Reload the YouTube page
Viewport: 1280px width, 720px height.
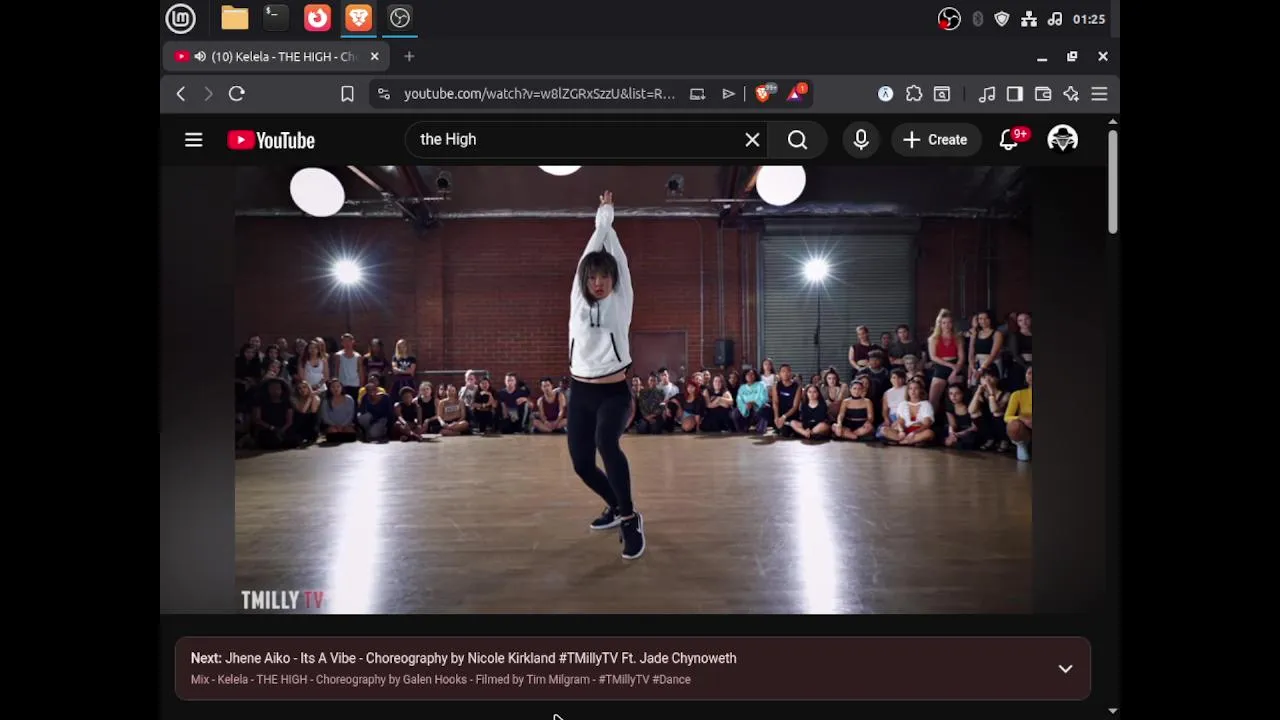(237, 94)
